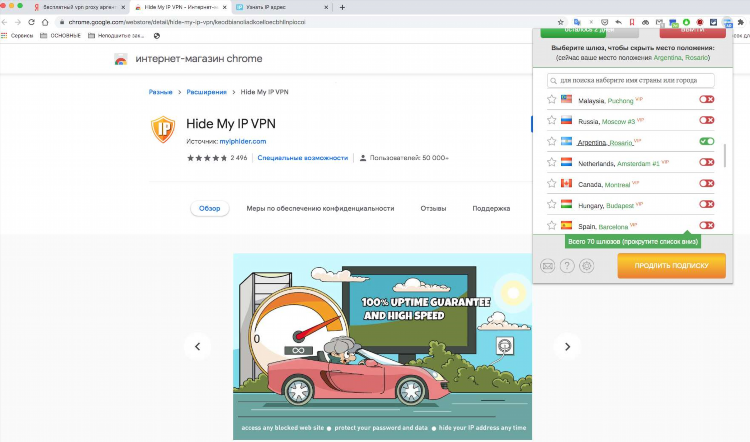Viewport: 750px width, 442px height.
Task: Select the Netherlands, Amsterdam #1 gateway name
Action: (x=619, y=163)
